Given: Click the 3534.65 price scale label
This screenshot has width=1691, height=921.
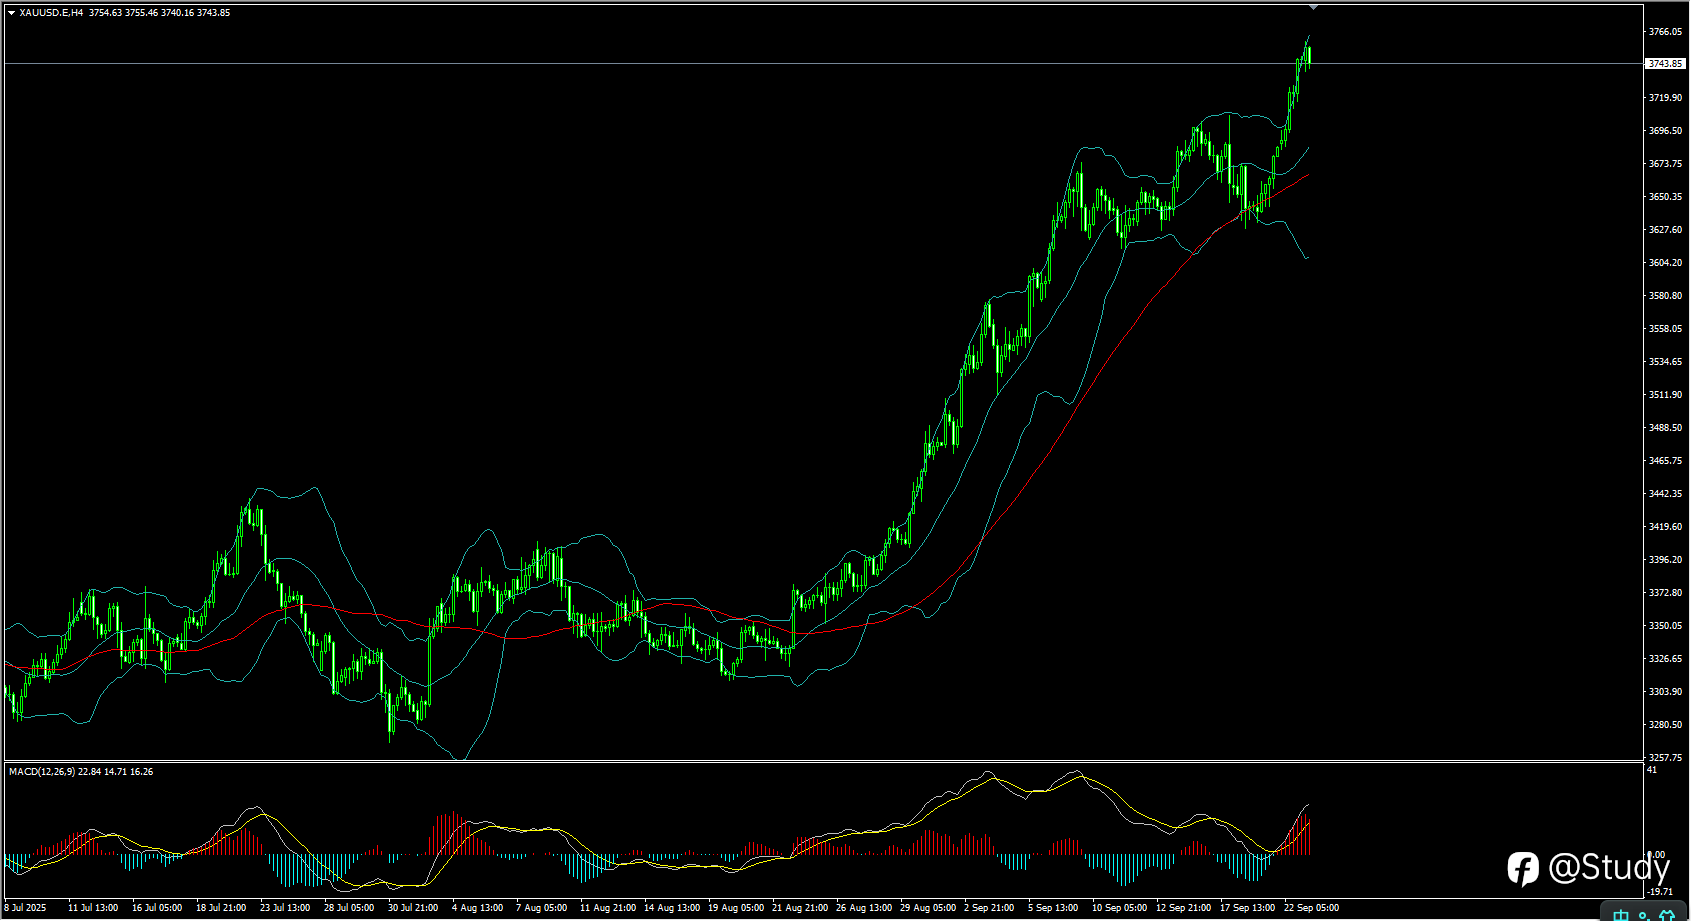Looking at the screenshot, I should pyautogui.click(x=1665, y=362).
